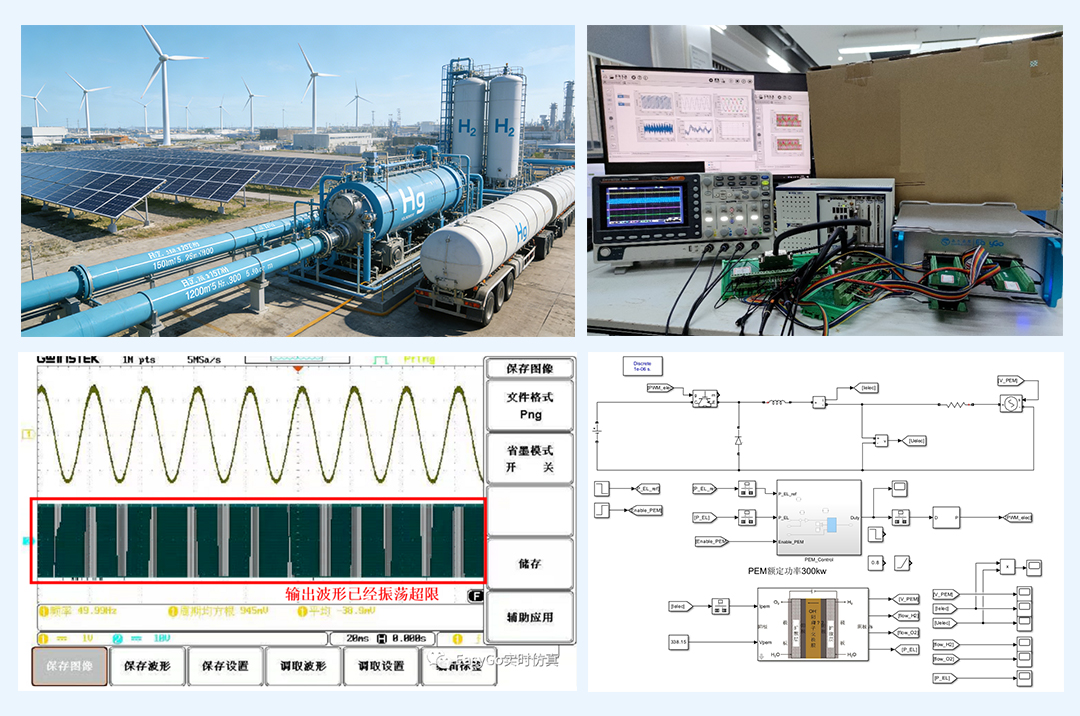This screenshot has height=716, width=1080.
Task: Click the yellow channel 1 ground marker
Action: click(28, 434)
